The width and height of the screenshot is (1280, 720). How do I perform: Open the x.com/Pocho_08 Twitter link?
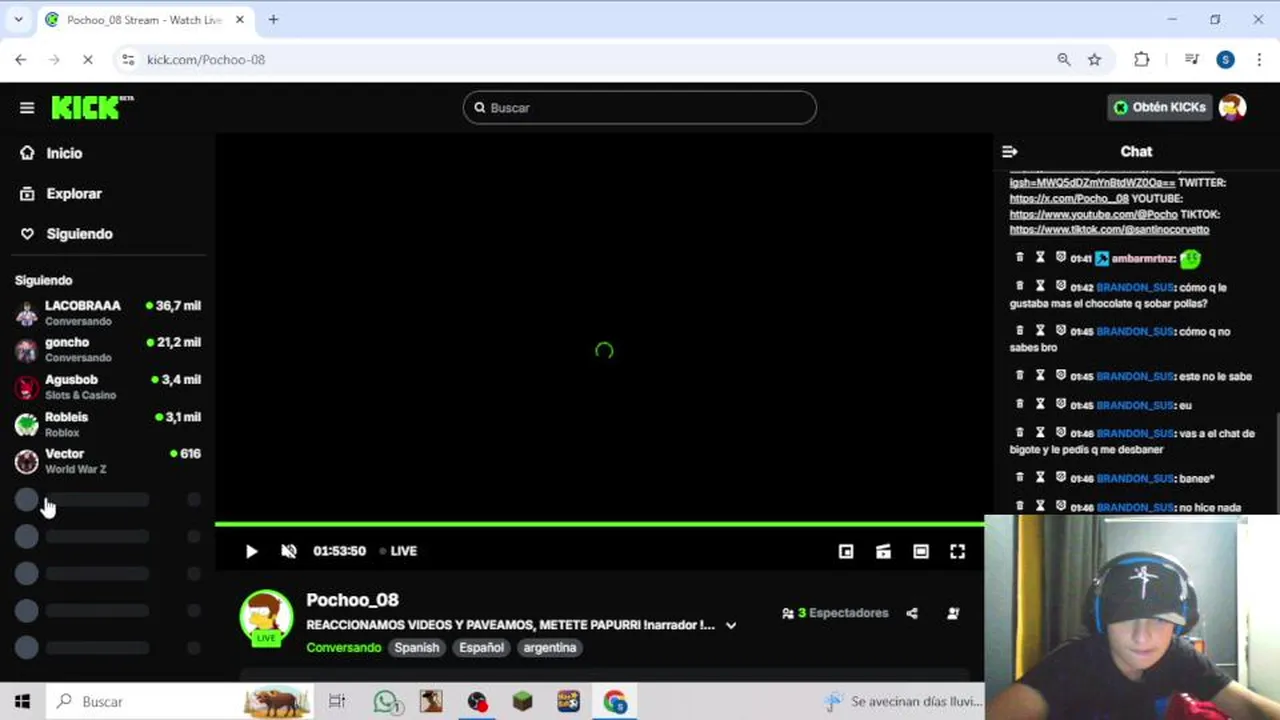(1069, 199)
